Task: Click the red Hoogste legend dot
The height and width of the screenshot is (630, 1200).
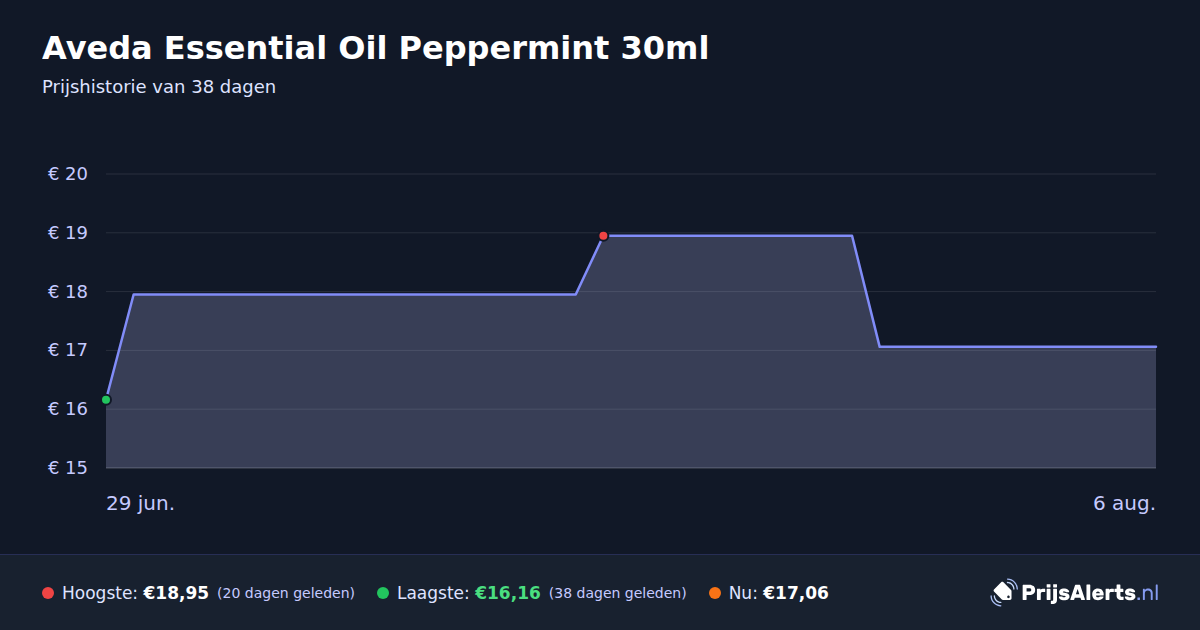Action: [48, 593]
